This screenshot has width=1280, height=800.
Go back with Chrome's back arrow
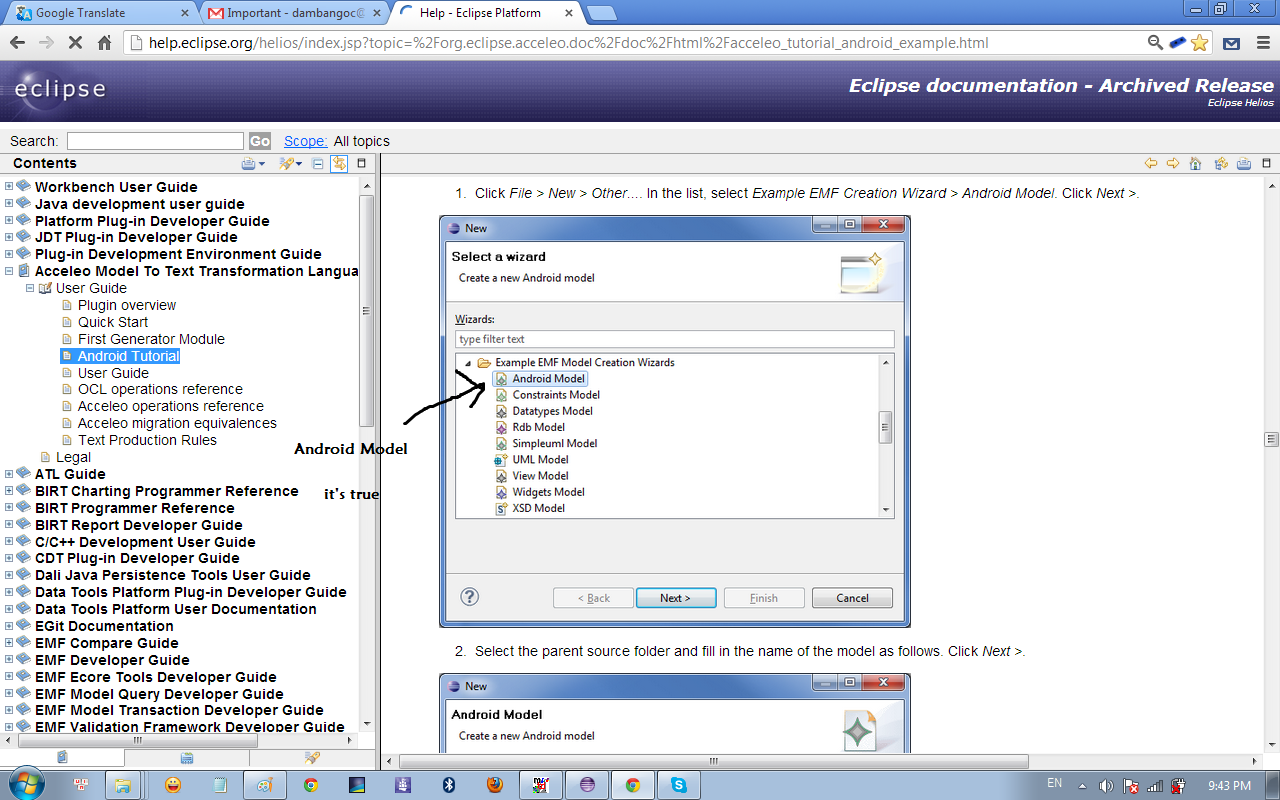click(x=17, y=43)
